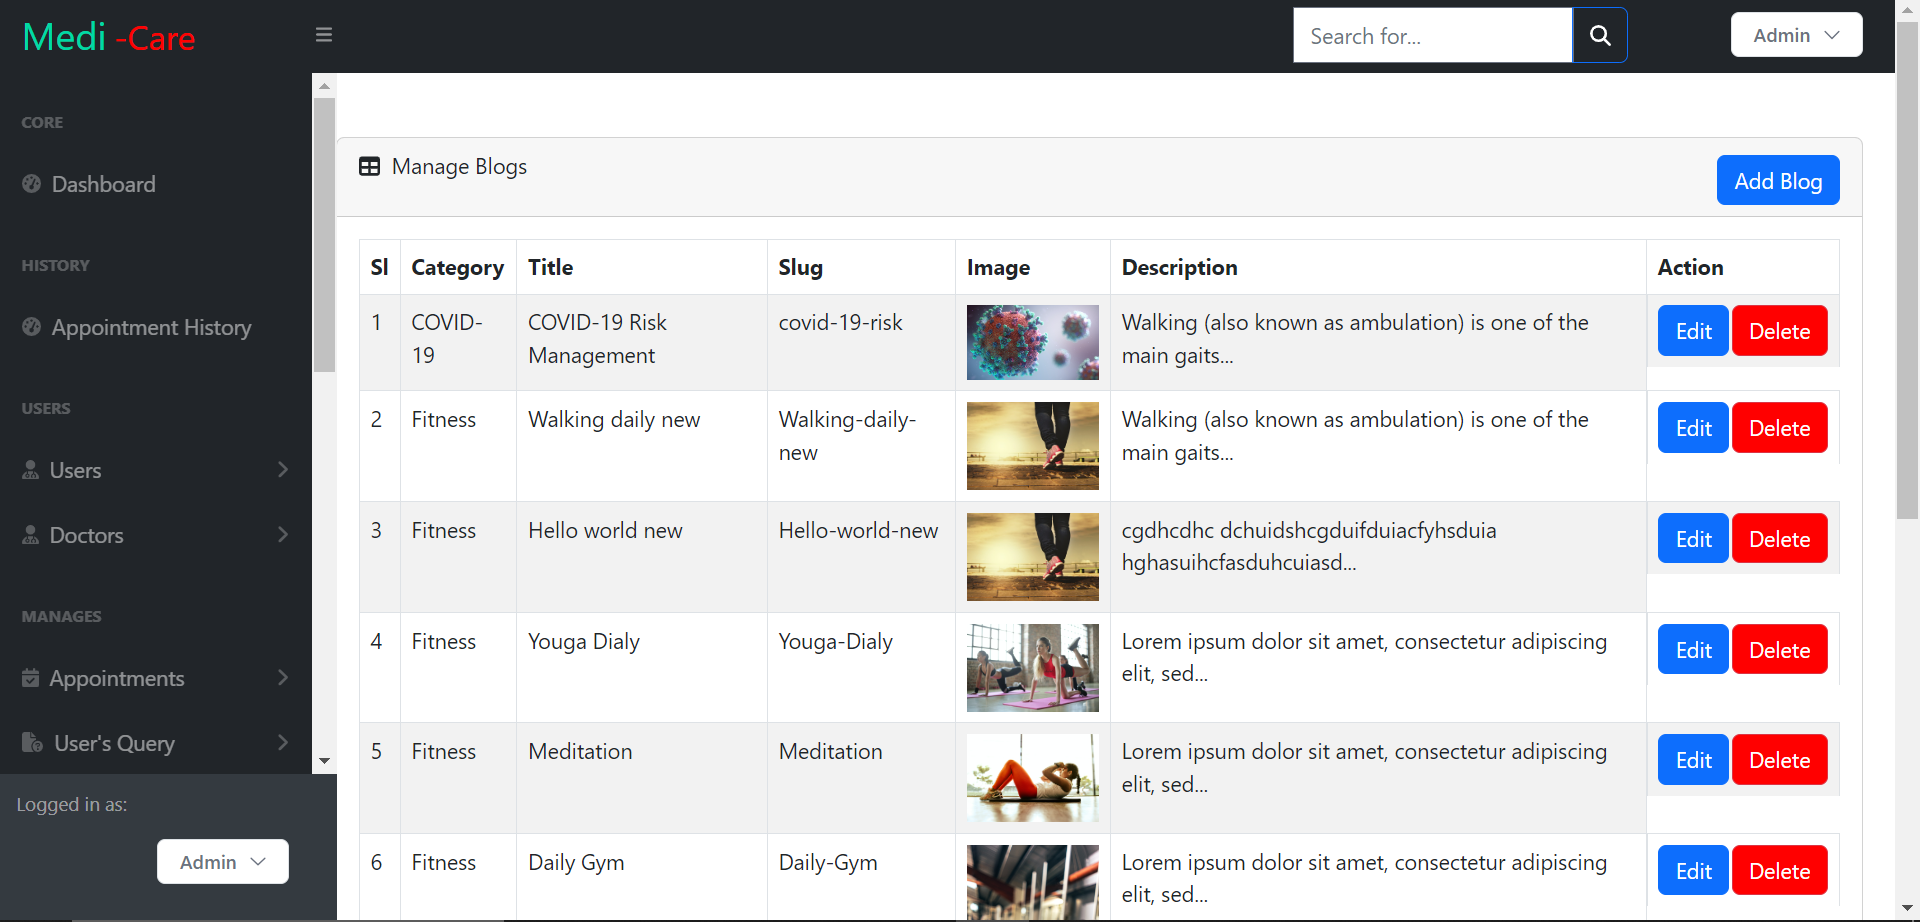The height and width of the screenshot is (922, 1920).
Task: Select Appointment History in the sidebar
Action: click(x=151, y=327)
